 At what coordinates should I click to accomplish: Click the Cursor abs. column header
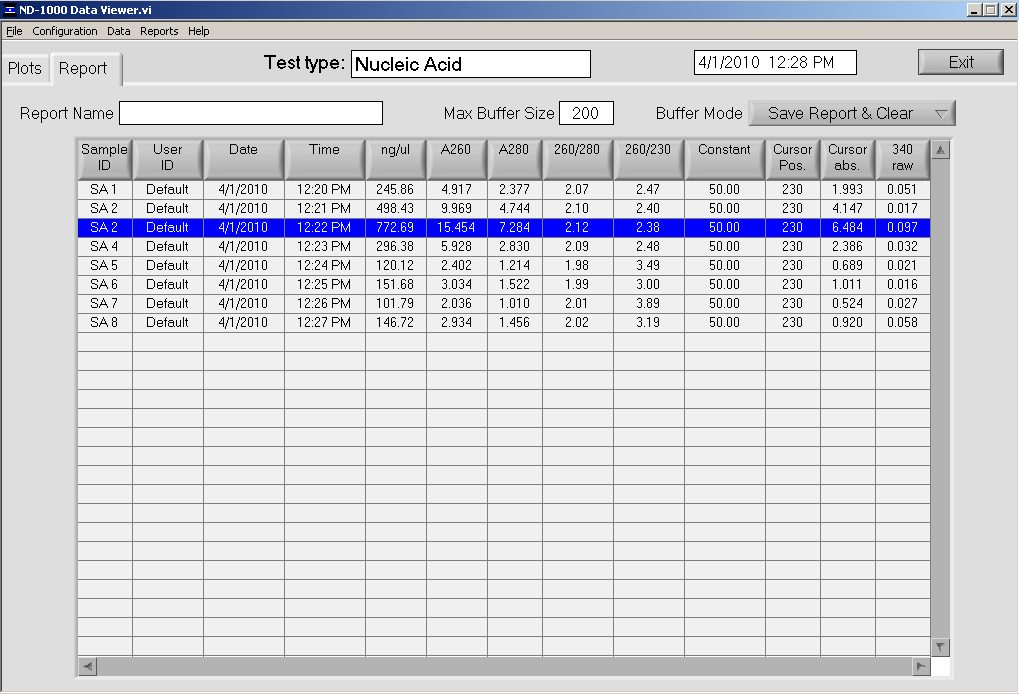click(847, 159)
